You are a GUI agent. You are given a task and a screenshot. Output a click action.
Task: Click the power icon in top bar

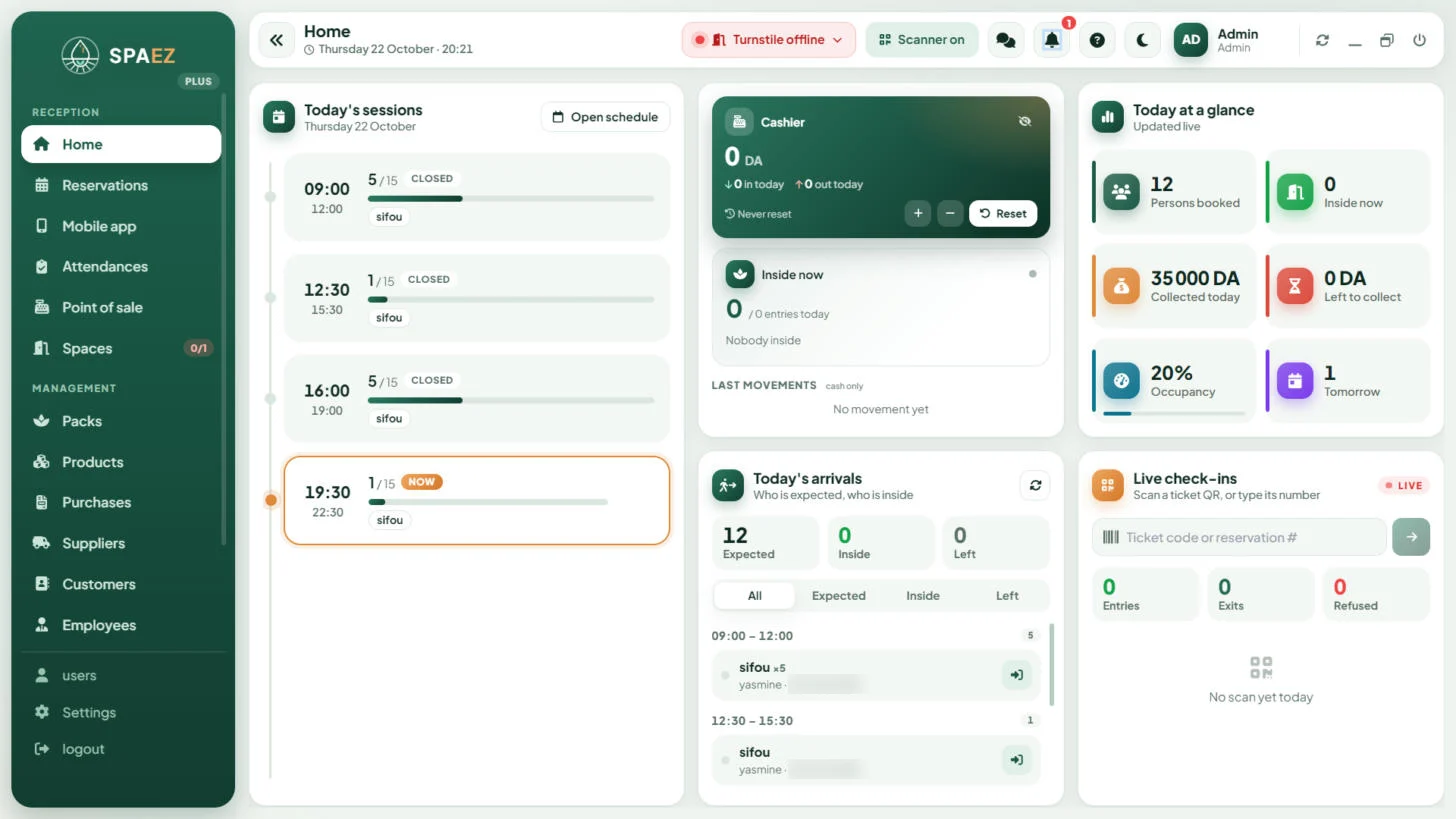pyautogui.click(x=1419, y=40)
